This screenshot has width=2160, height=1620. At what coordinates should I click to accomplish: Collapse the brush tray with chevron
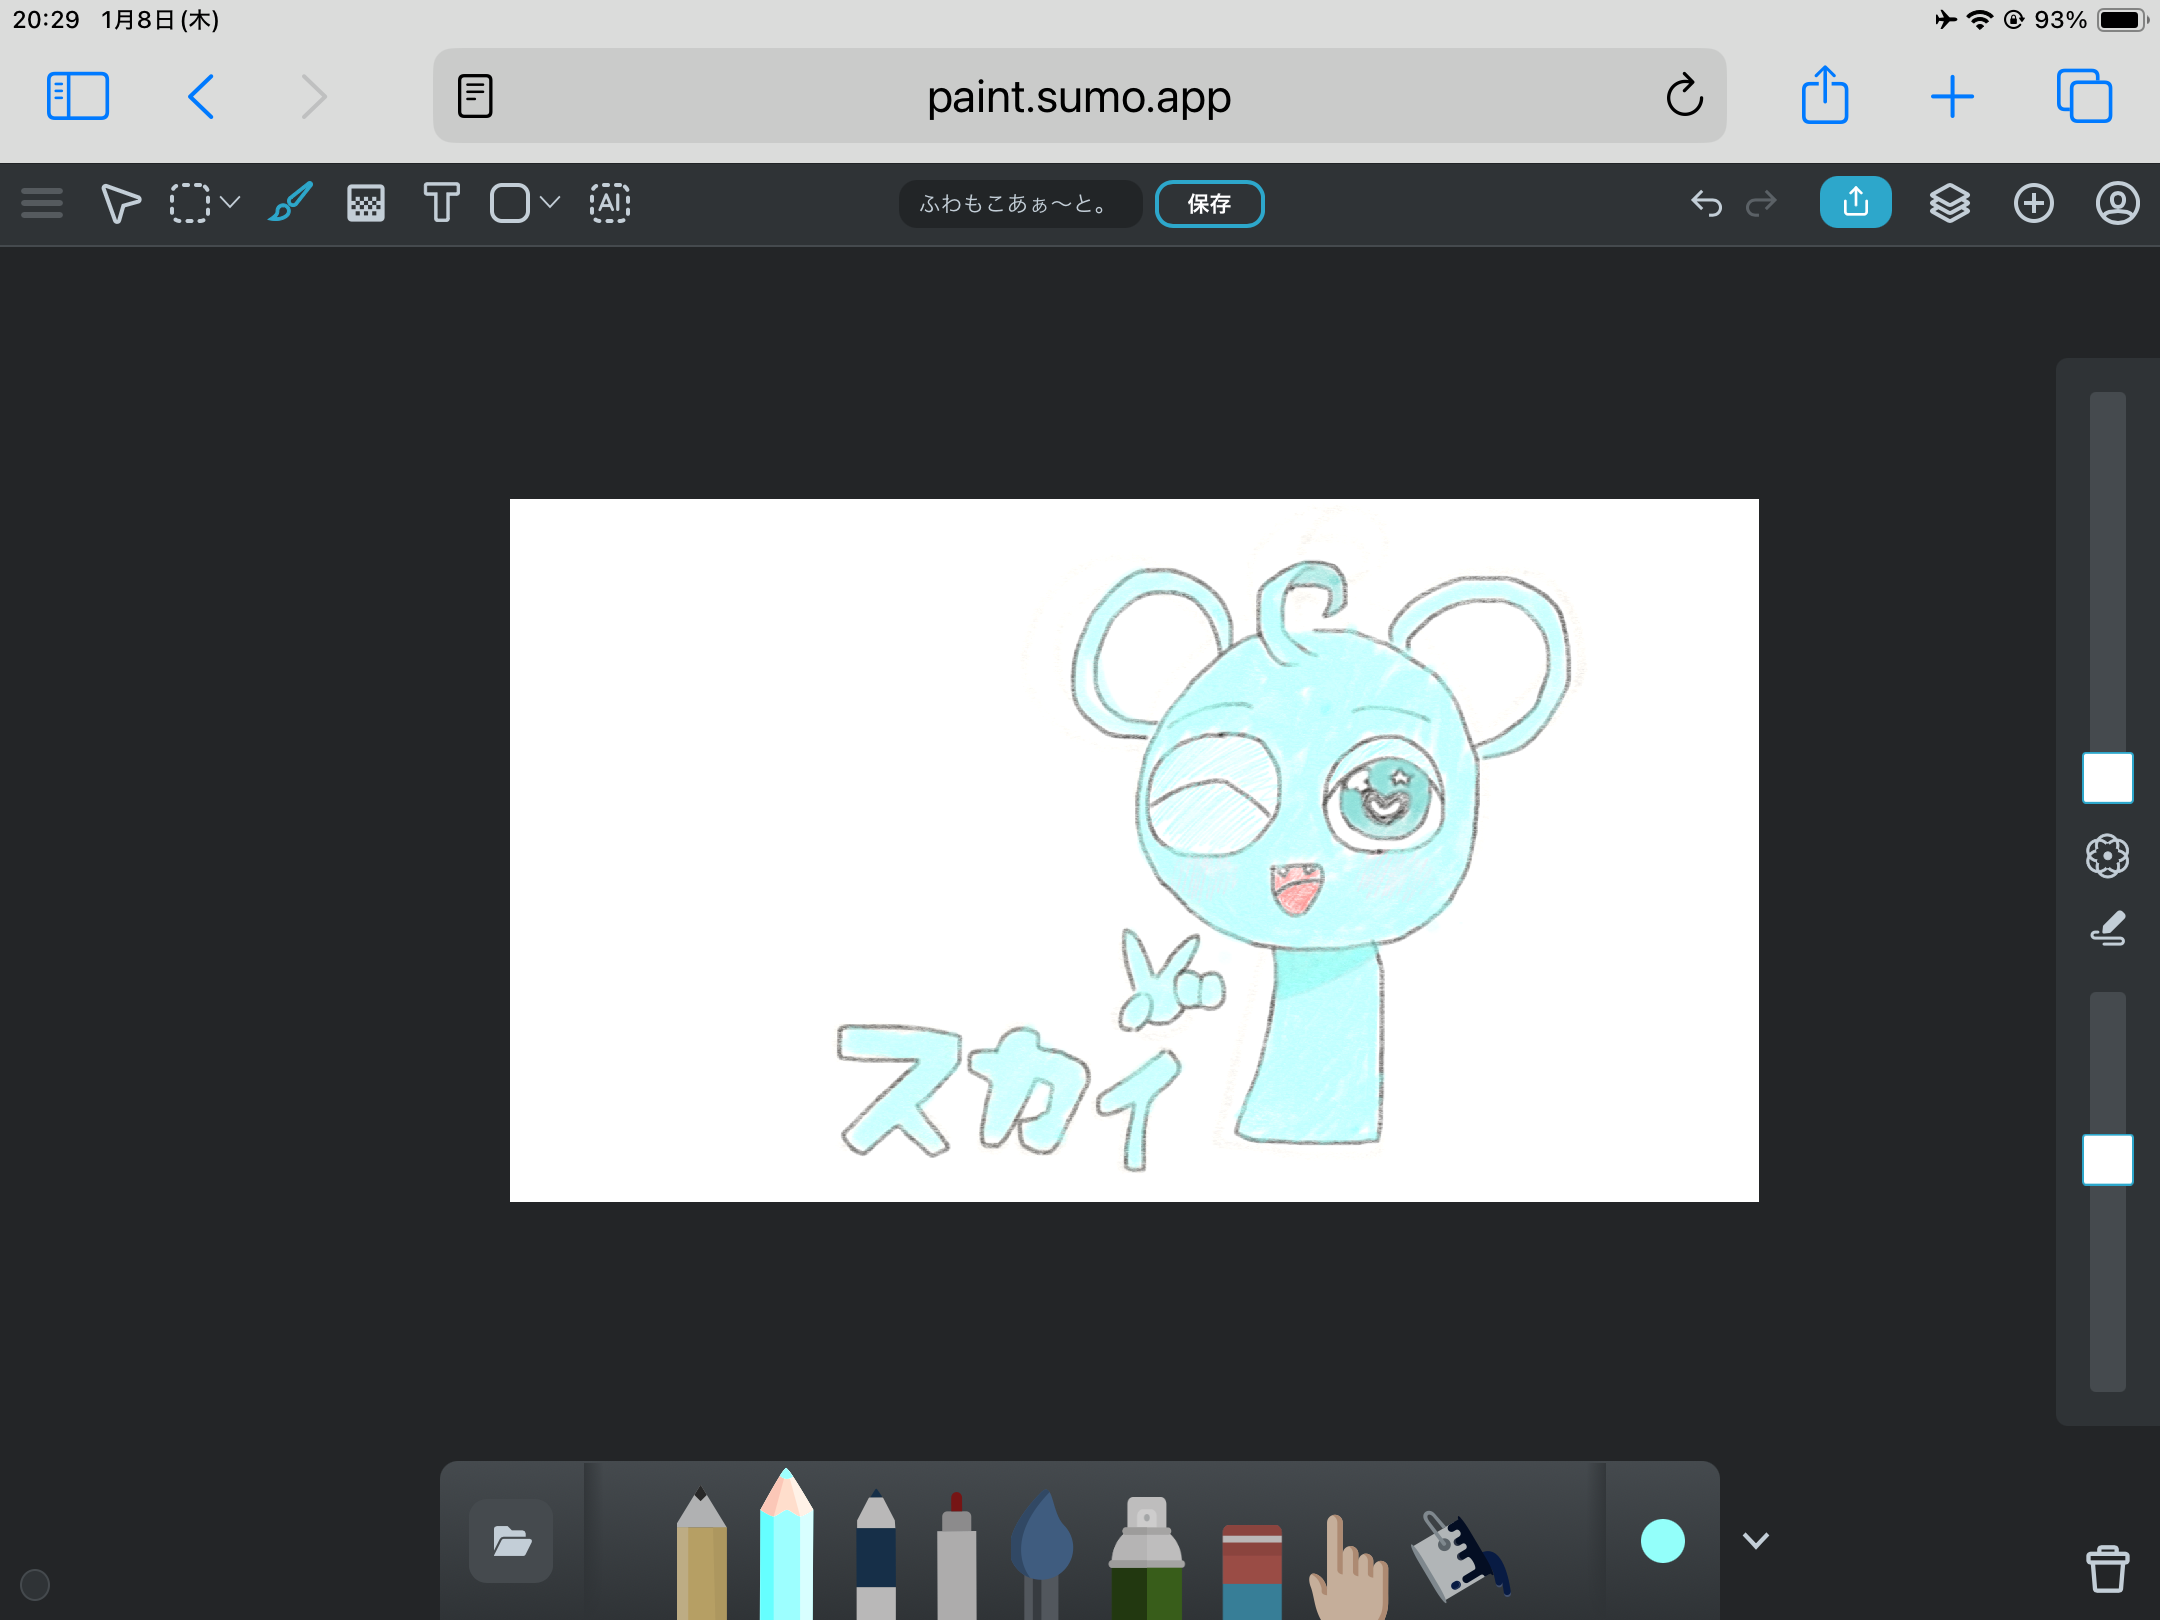[1755, 1540]
